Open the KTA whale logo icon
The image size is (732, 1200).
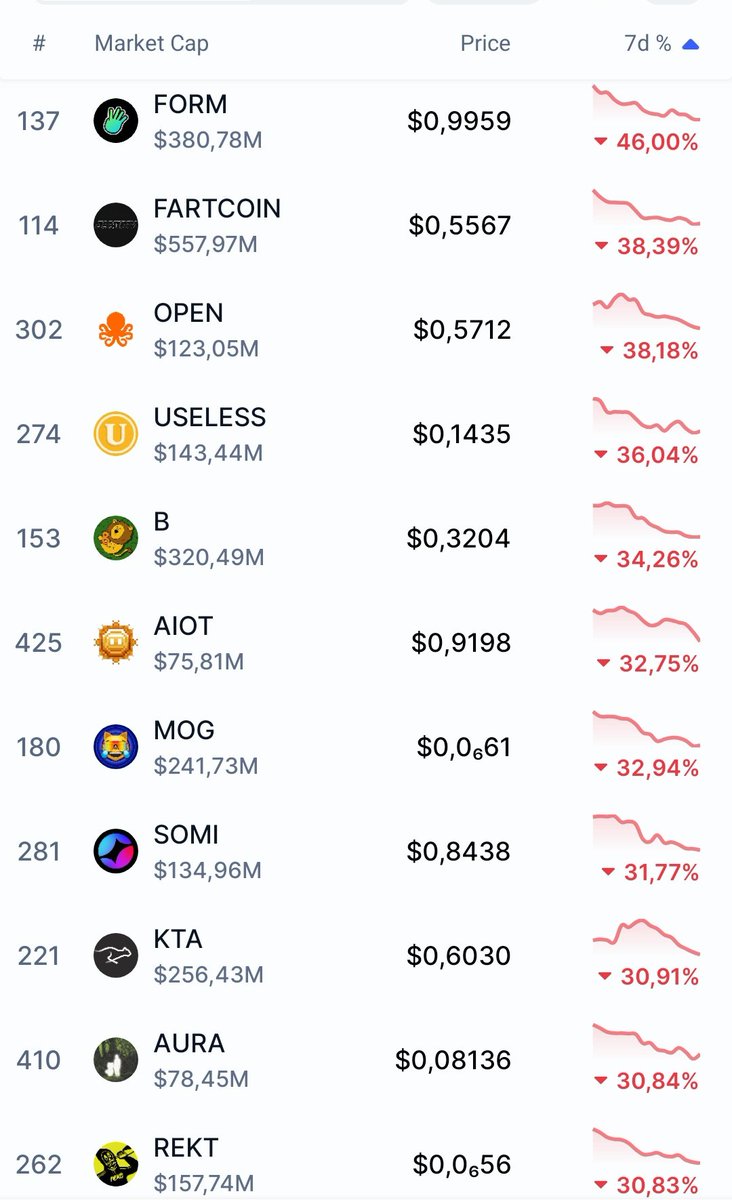(x=115, y=955)
